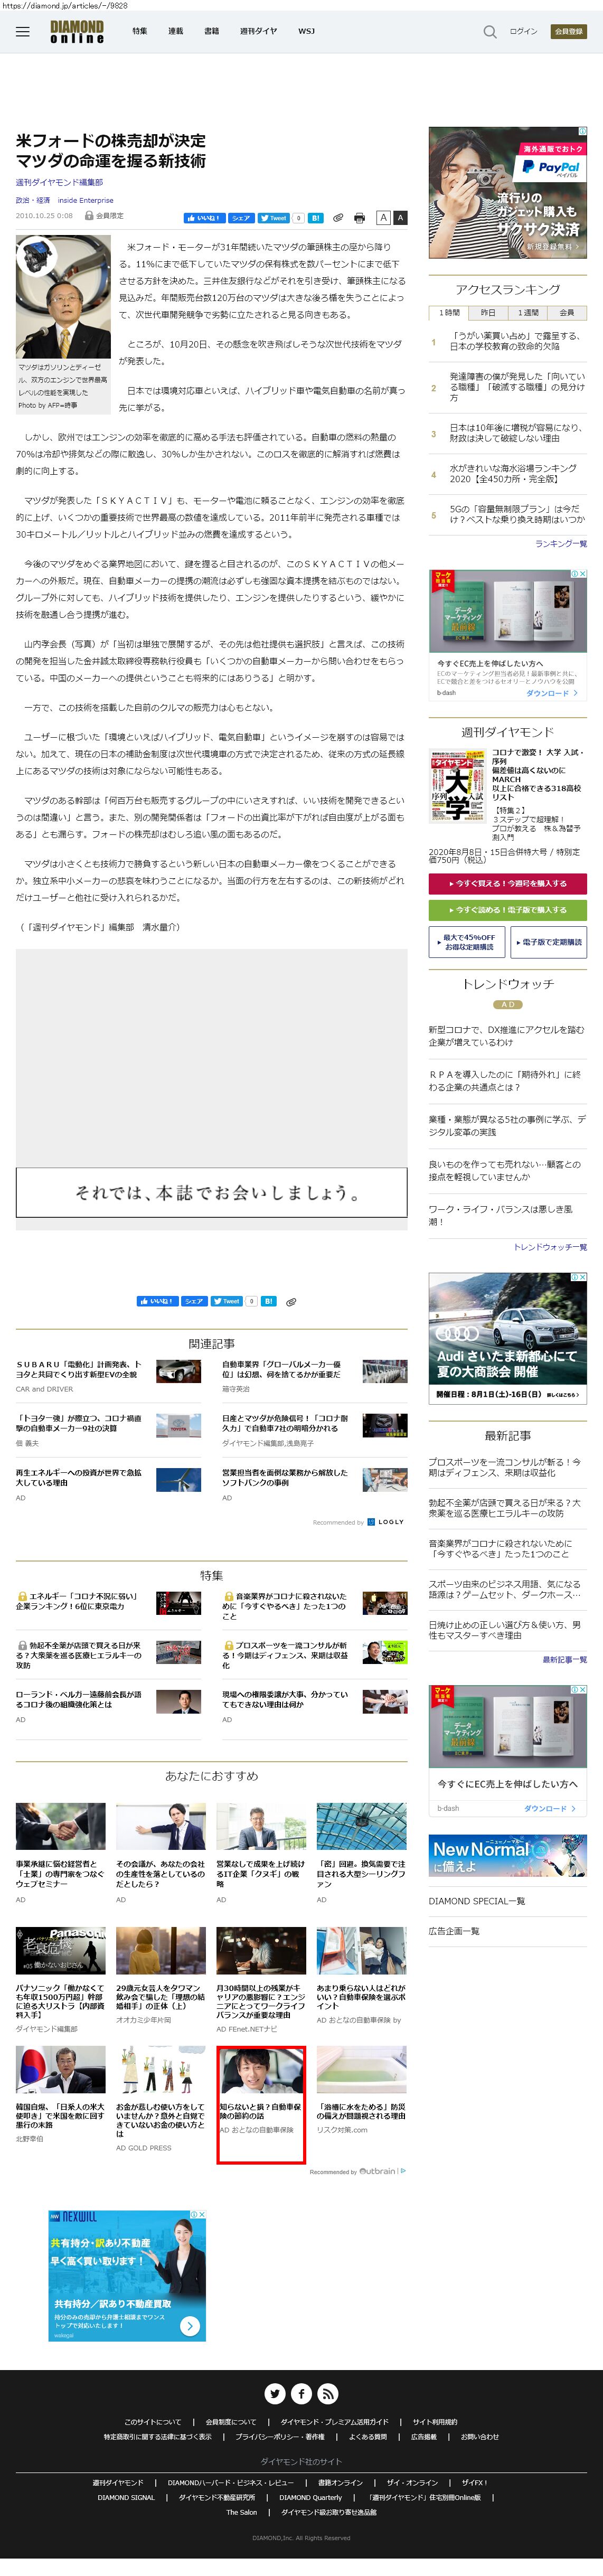Open the 特集 navigation menu item
The width and height of the screenshot is (603, 2576).
(140, 32)
